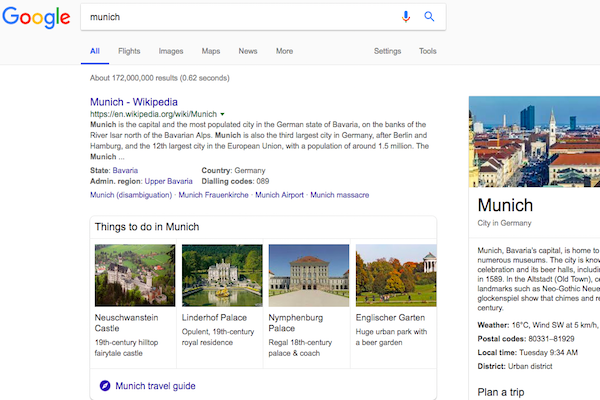Select Englischer Garten title text

point(390,317)
